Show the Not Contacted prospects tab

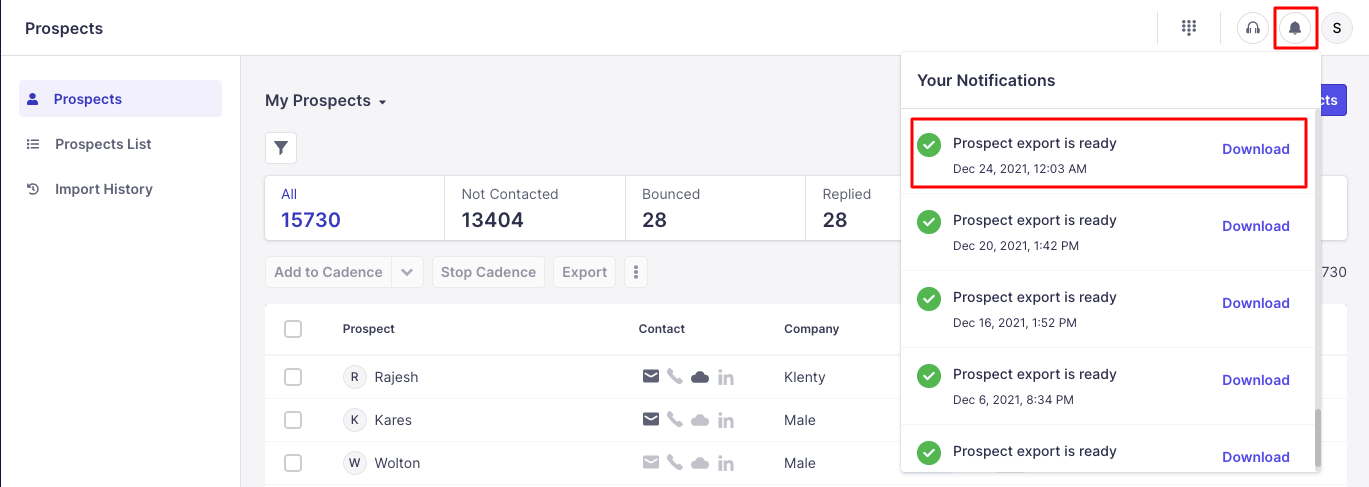pos(534,208)
